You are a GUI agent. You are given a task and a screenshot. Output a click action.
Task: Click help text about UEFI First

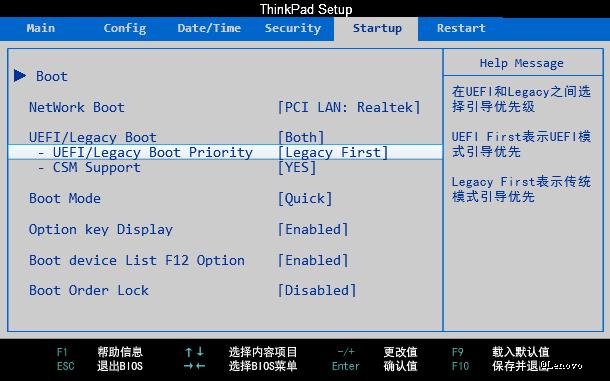click(x=521, y=144)
